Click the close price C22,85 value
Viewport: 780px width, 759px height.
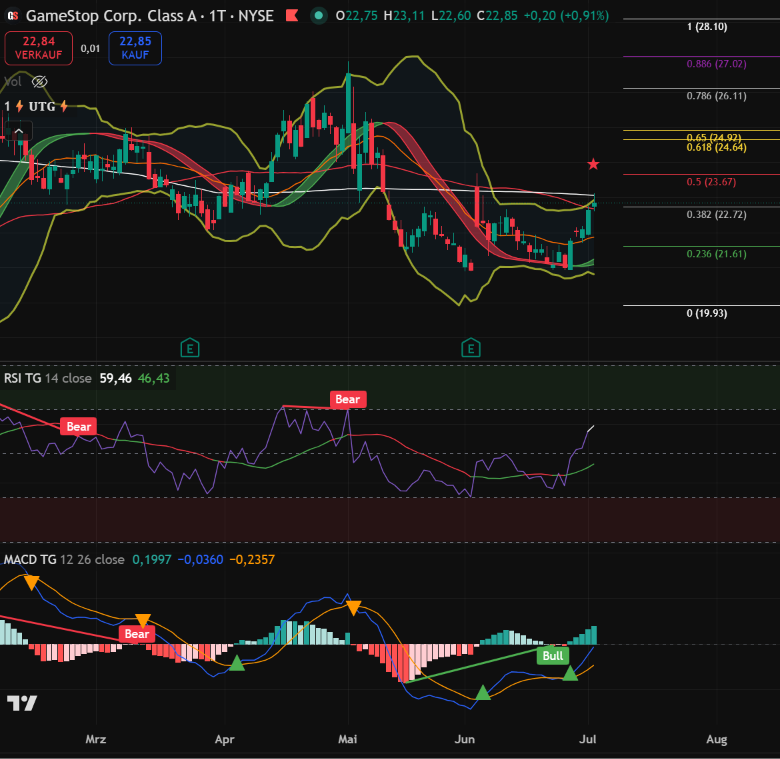(x=497, y=16)
